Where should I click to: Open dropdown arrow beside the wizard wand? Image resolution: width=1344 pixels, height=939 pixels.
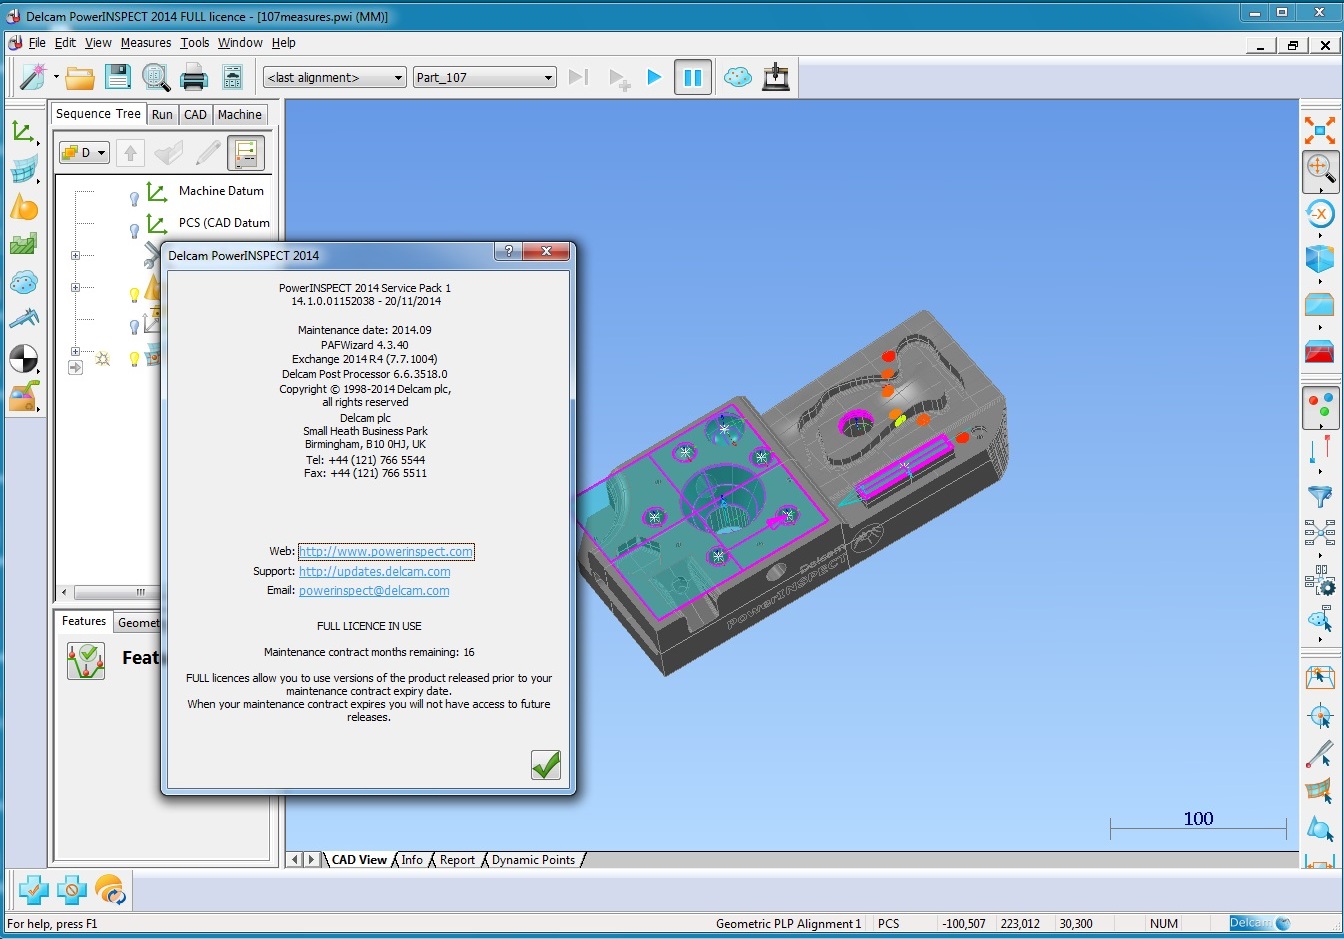(56, 77)
